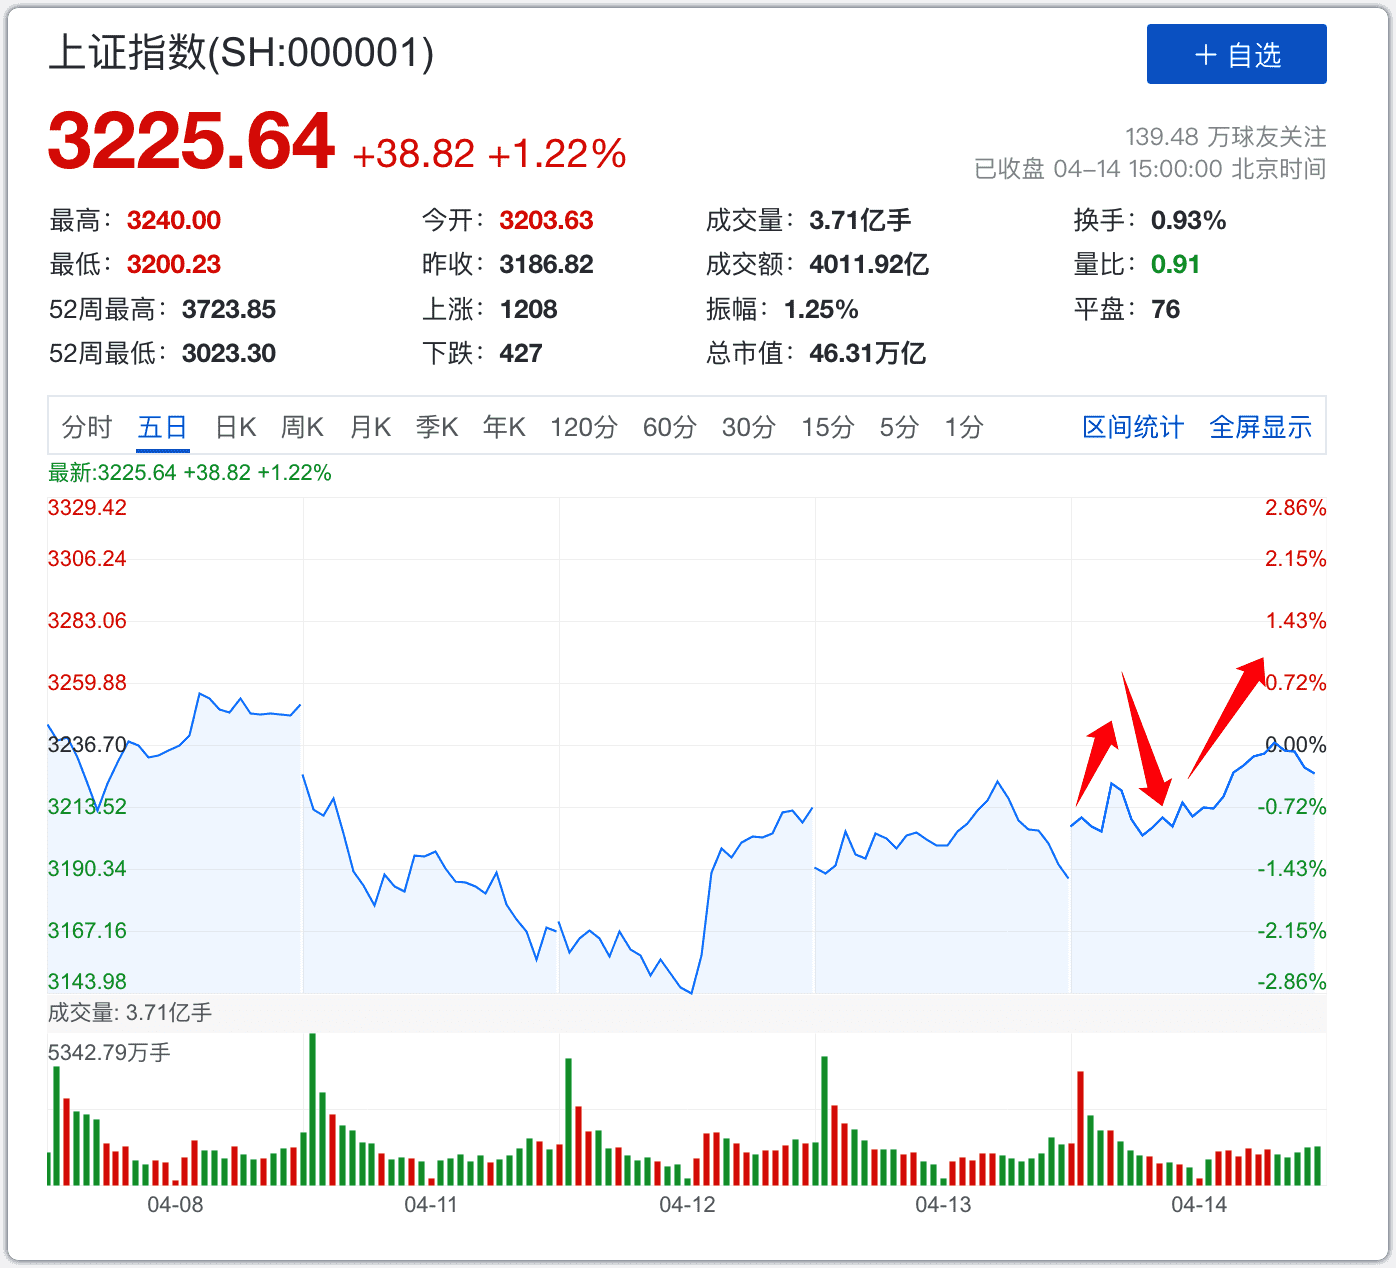
Task: Select the 5分 interval tab
Action: (899, 428)
